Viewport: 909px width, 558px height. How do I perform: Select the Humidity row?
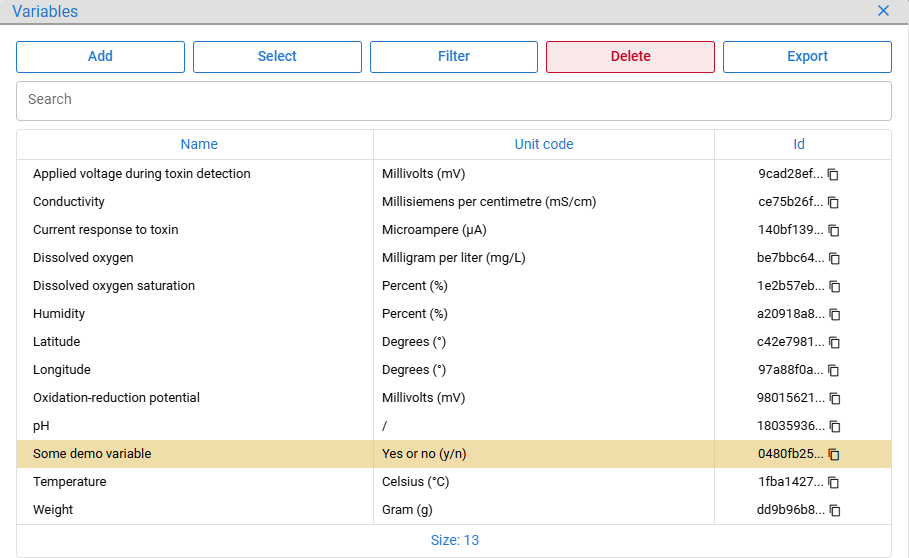pos(454,313)
